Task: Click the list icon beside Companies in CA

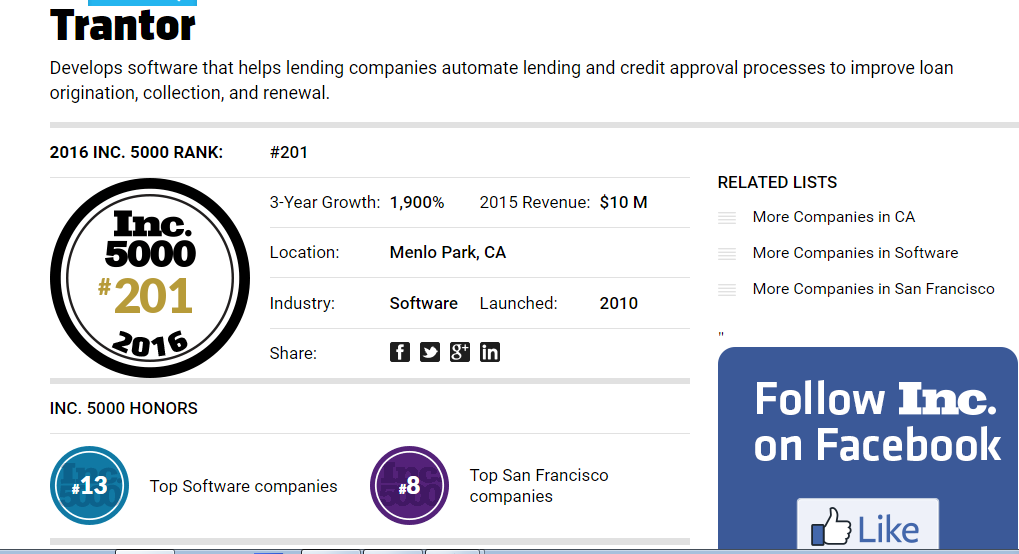Action: [727, 218]
